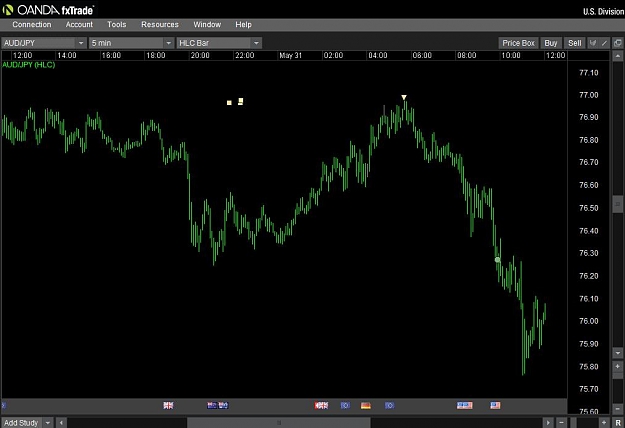Open the Tools menu
This screenshot has width=625, height=428.
(x=116, y=25)
